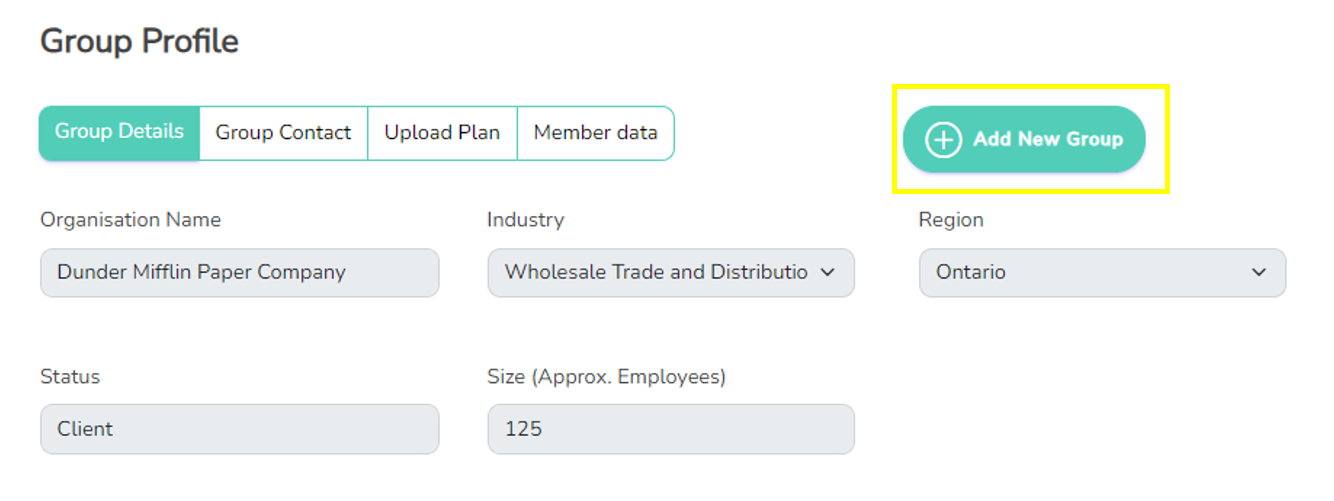The width and height of the screenshot is (1334, 501).
Task: Click the Industry dropdown chevron arrow
Action: (x=827, y=273)
